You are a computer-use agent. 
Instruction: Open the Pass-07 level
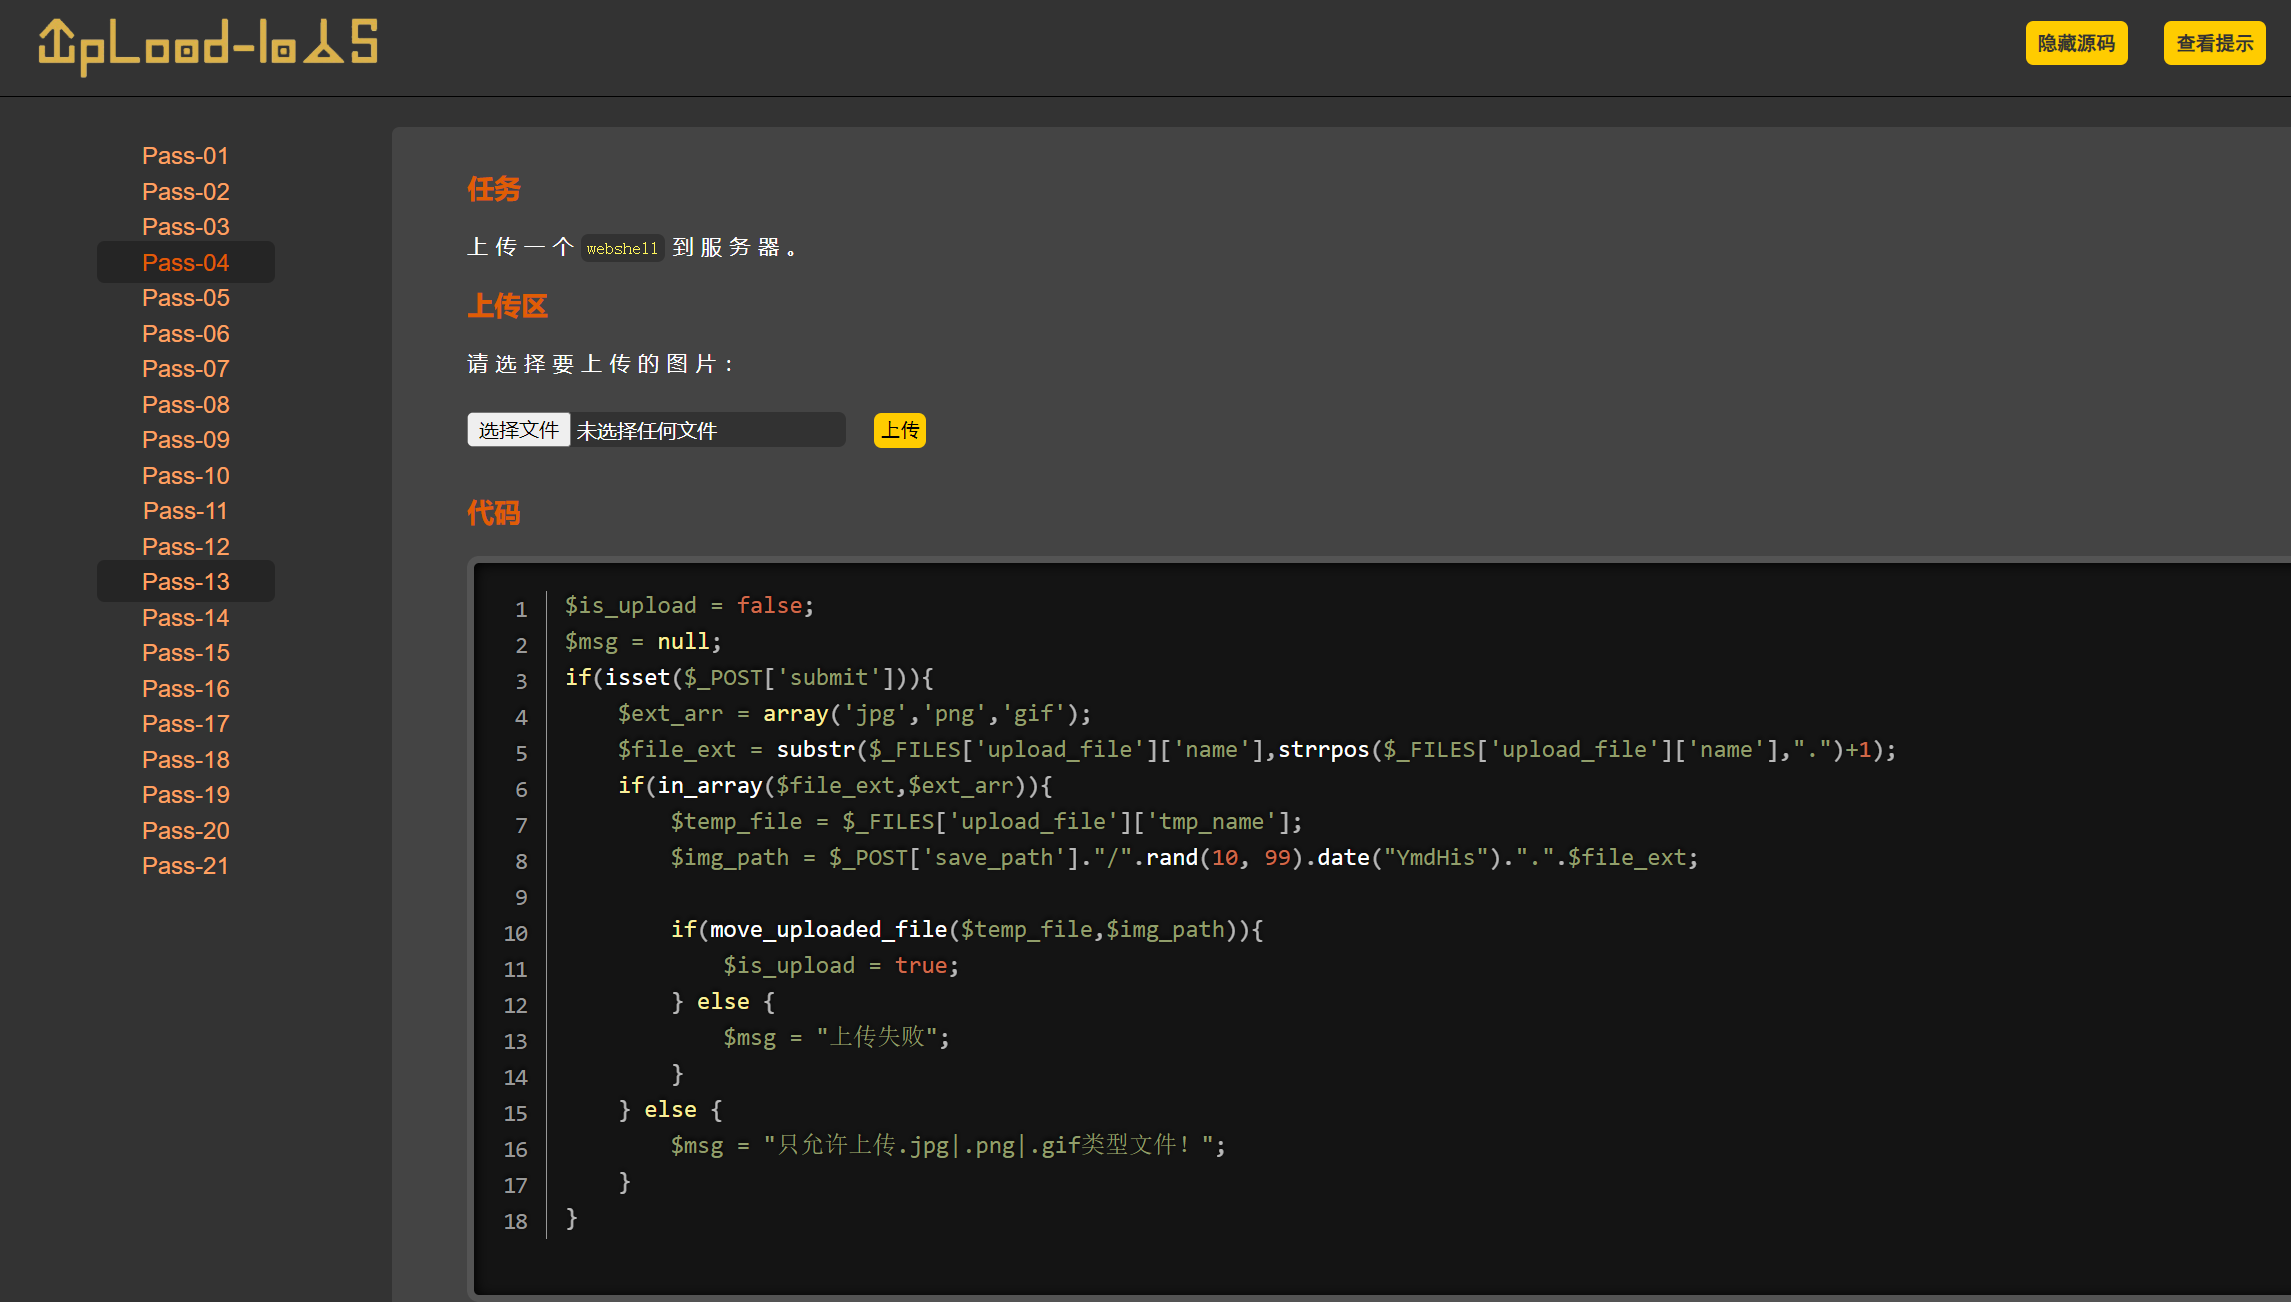click(185, 369)
